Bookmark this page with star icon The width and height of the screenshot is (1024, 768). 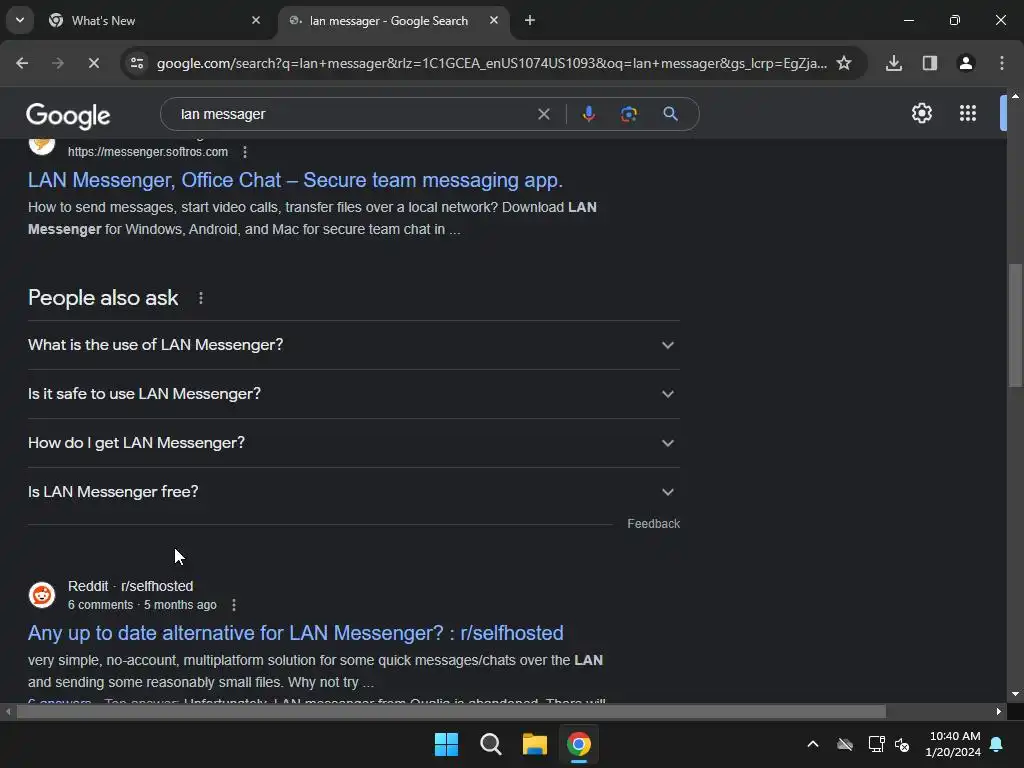[x=844, y=63]
